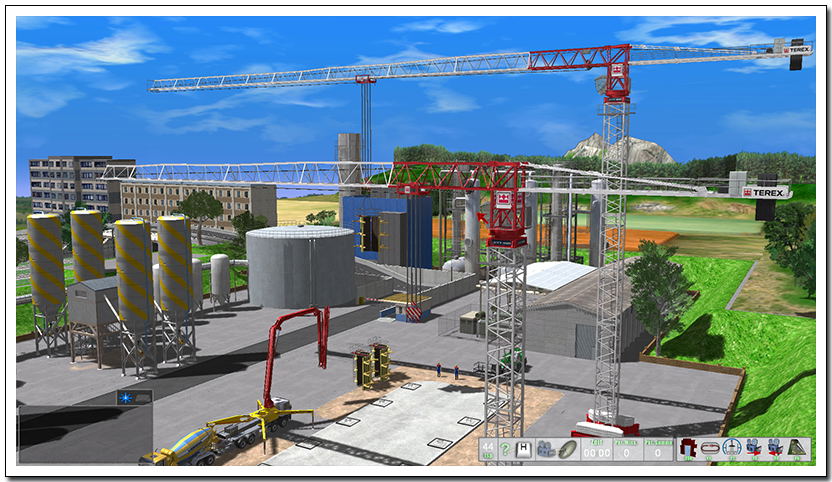Screen dimensions: 832x482
Task: Select the large grey cylindrical tank
Action: coord(300,266)
